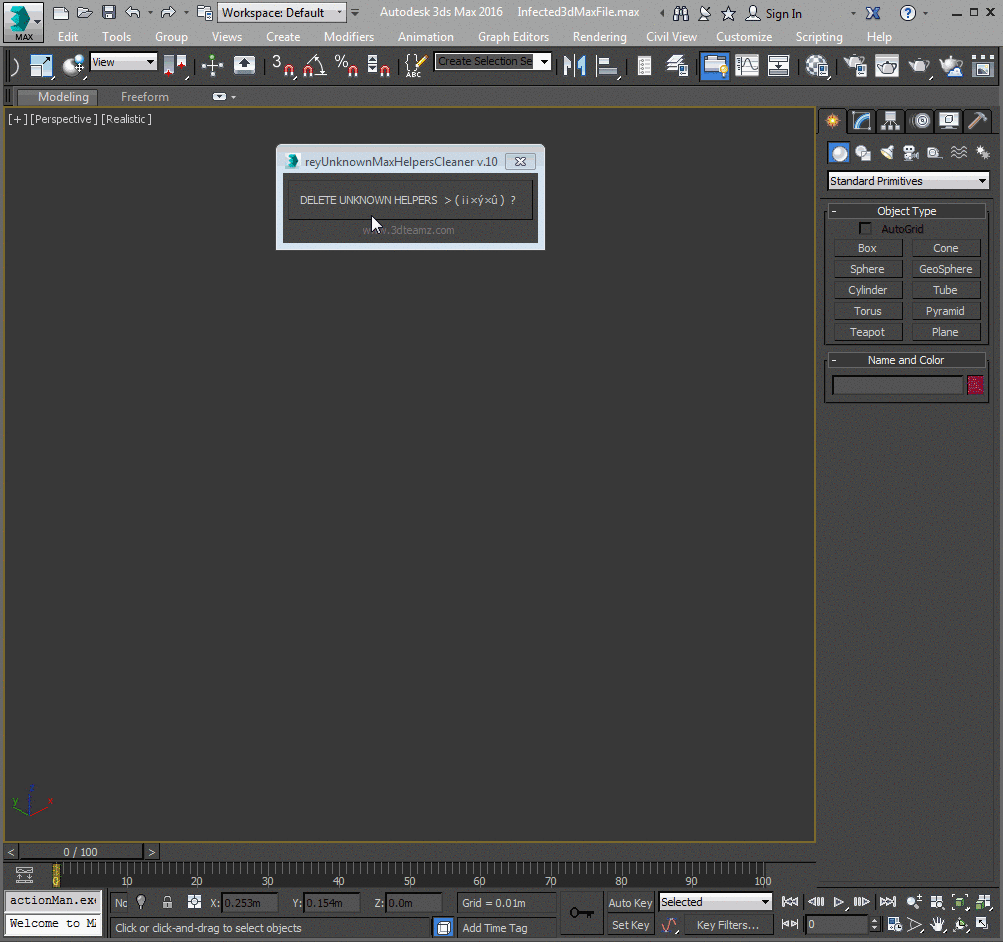Click the Play Animation button
This screenshot has height=942, width=1003.
tap(839, 902)
